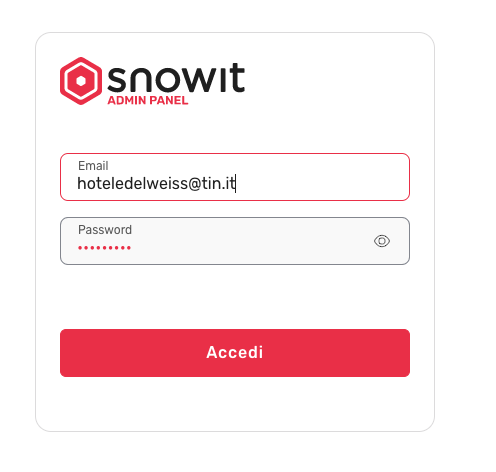Click the @ symbol in the email address
This screenshot has height=472, width=496.
[x=195, y=184]
